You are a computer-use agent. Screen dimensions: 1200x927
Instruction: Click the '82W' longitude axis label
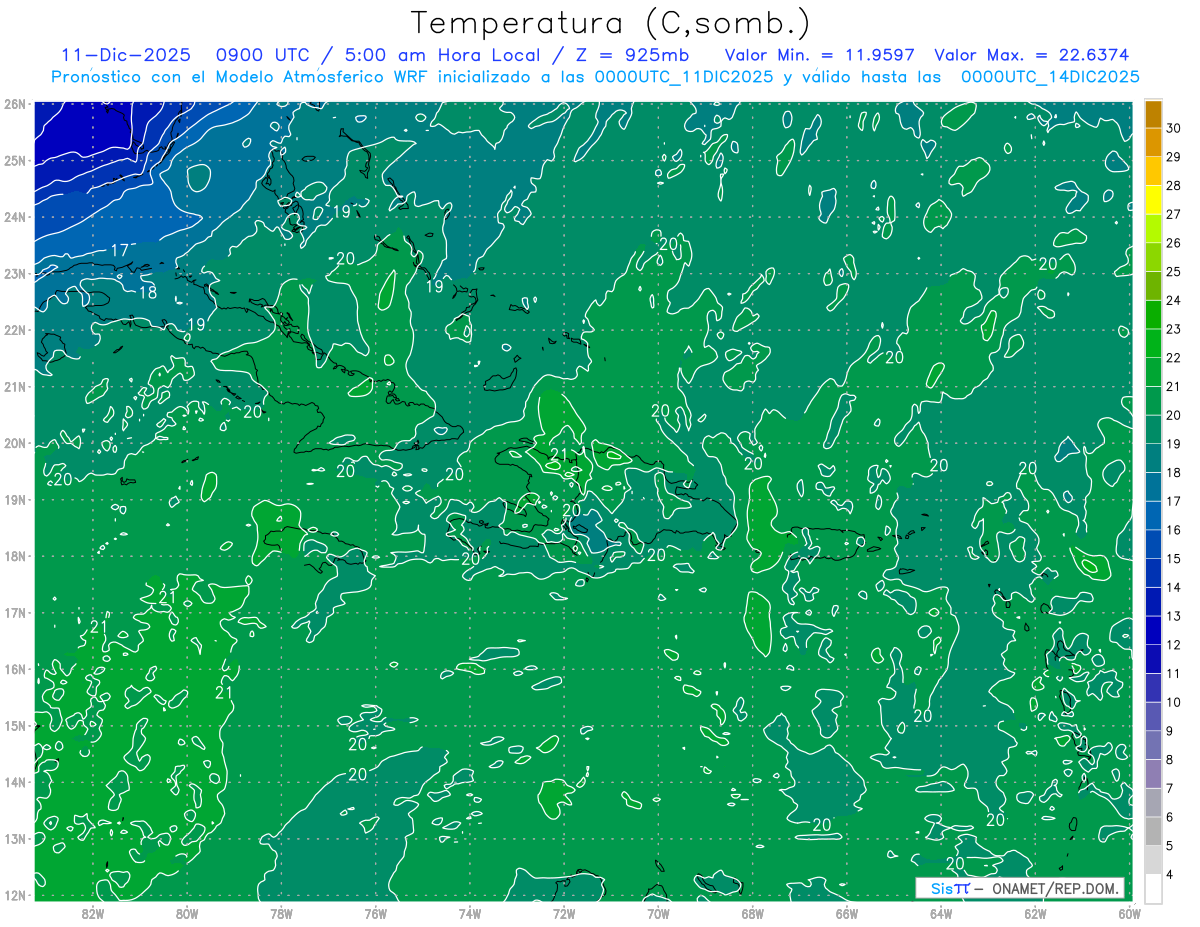coord(92,913)
